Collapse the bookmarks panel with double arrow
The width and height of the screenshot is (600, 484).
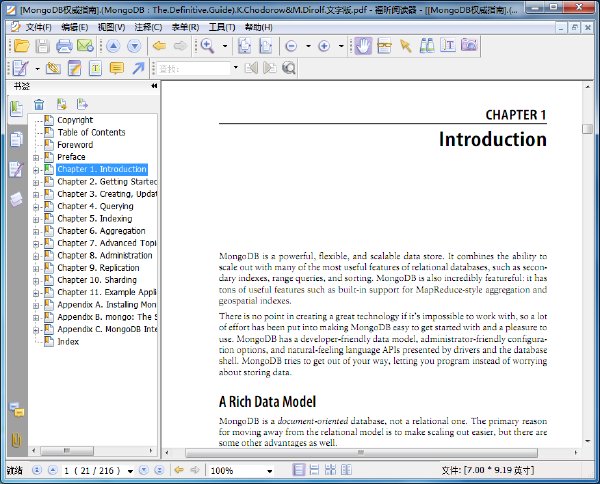[x=154, y=86]
